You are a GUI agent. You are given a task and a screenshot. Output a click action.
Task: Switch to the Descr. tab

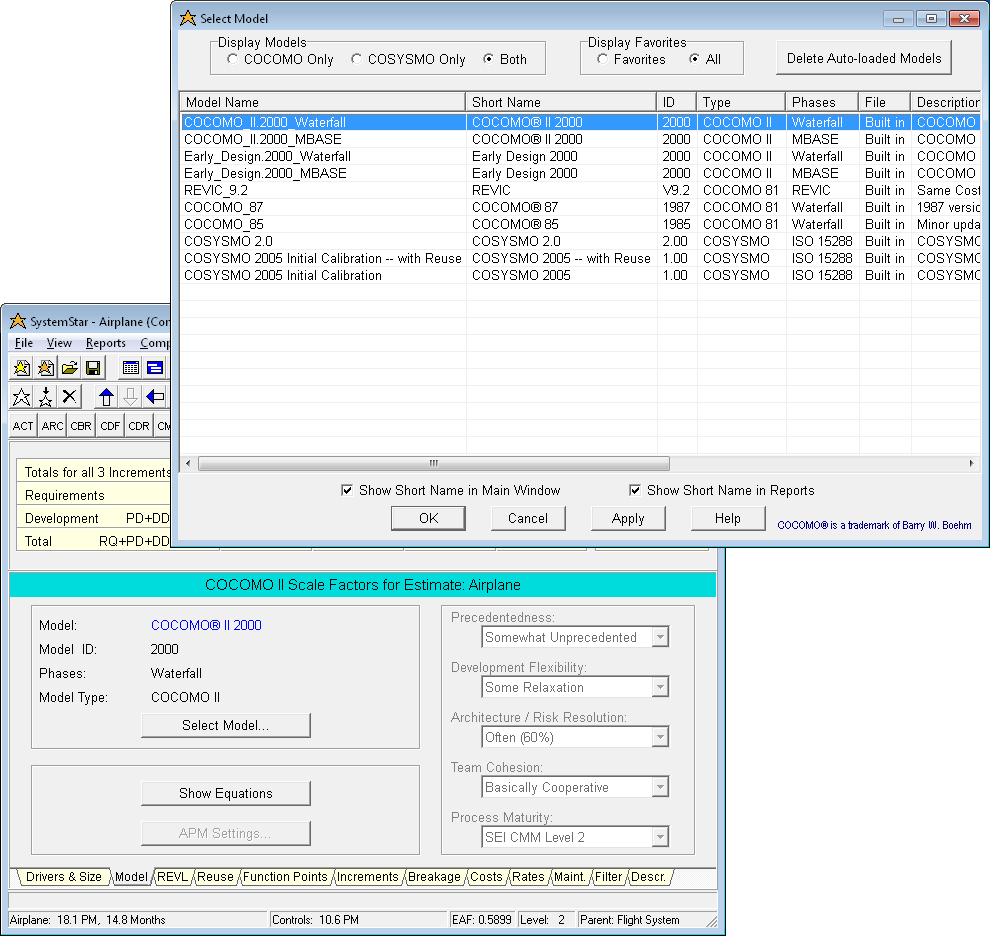[x=648, y=877]
